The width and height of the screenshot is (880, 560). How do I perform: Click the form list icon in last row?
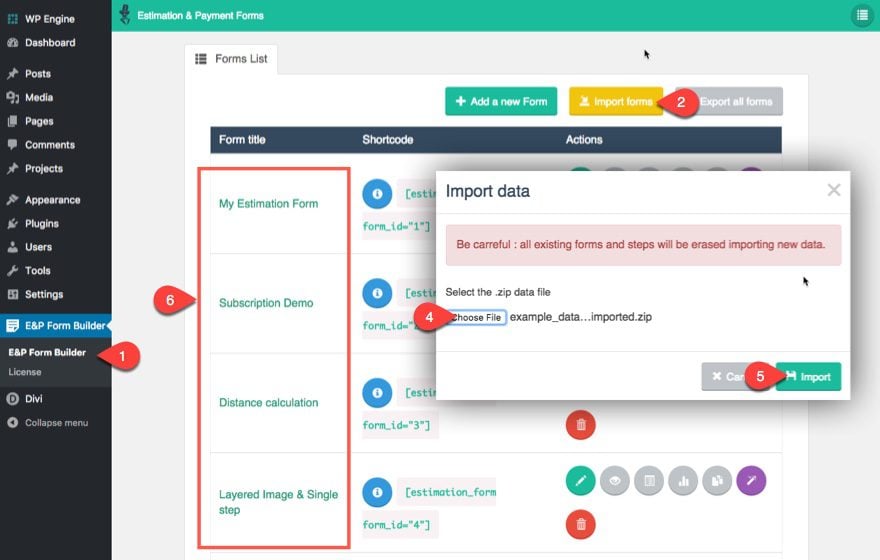(649, 481)
